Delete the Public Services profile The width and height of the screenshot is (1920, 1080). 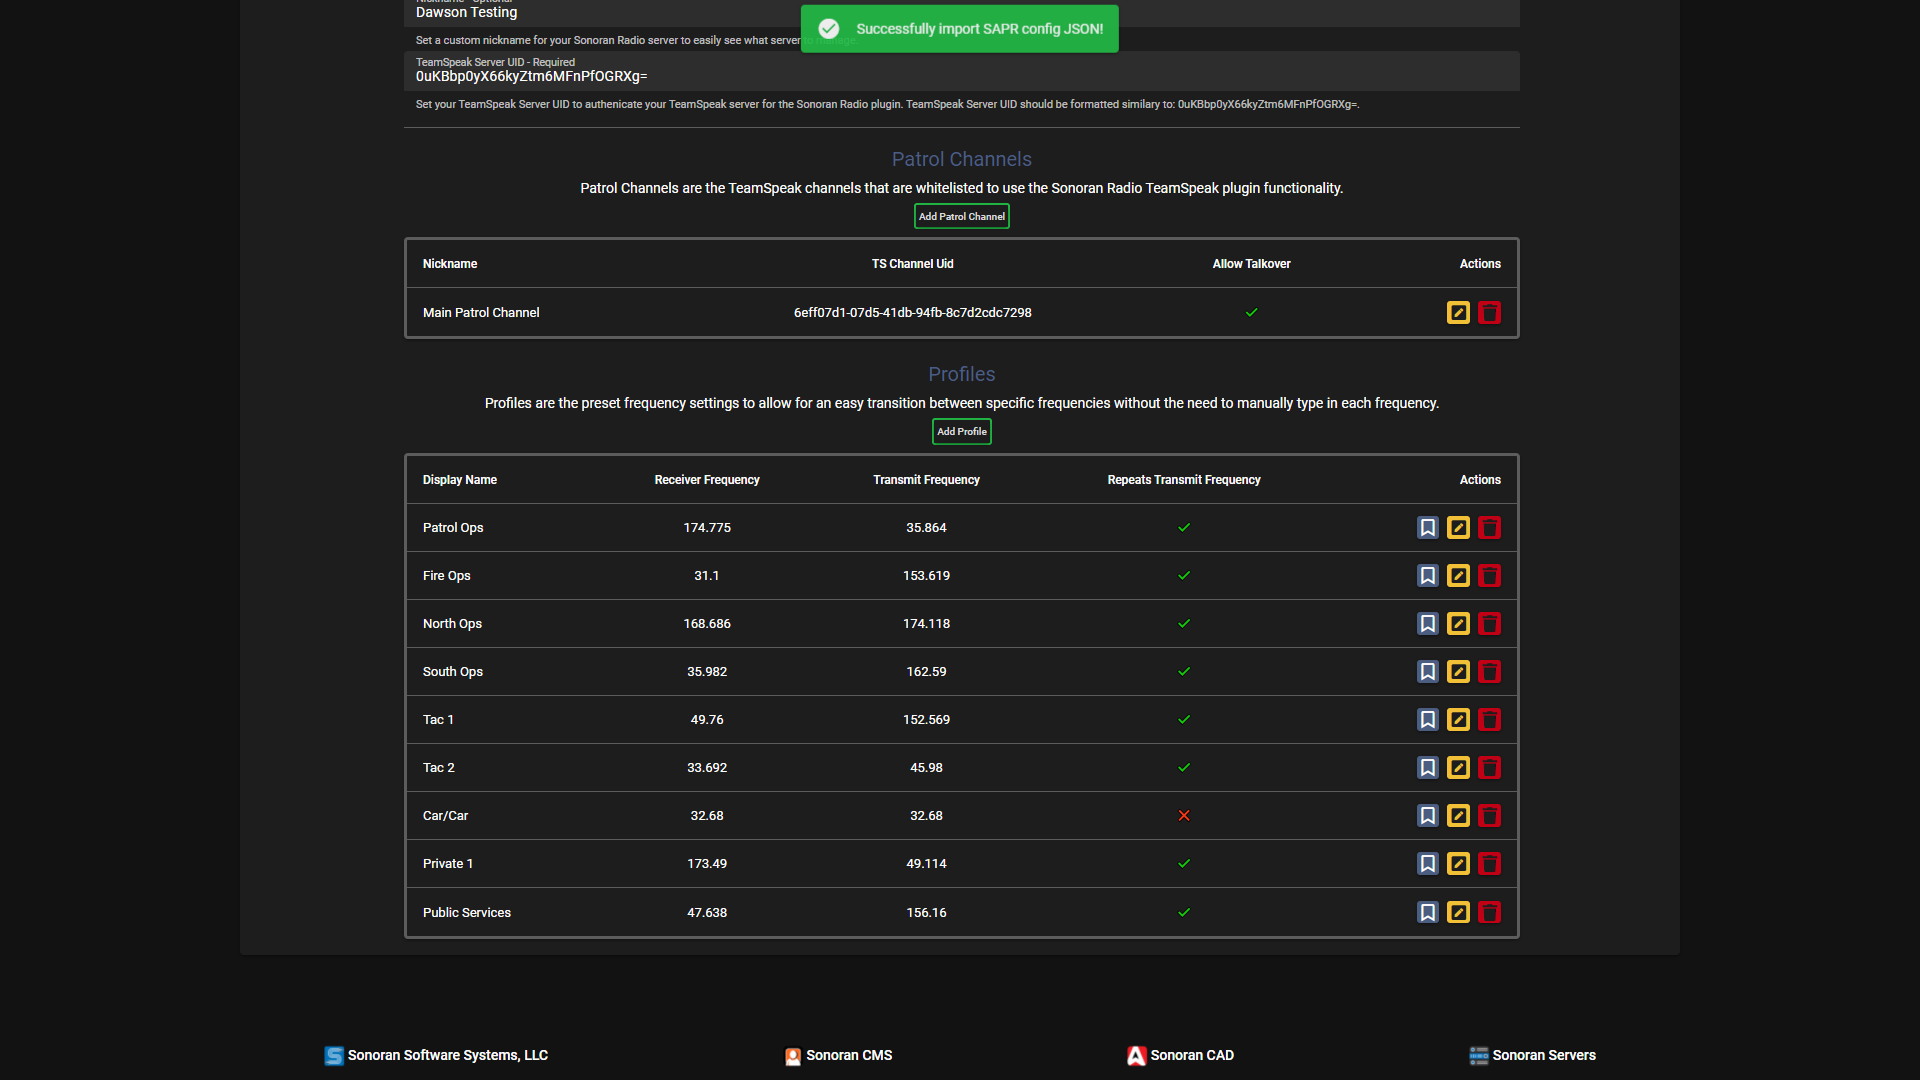pos(1489,912)
